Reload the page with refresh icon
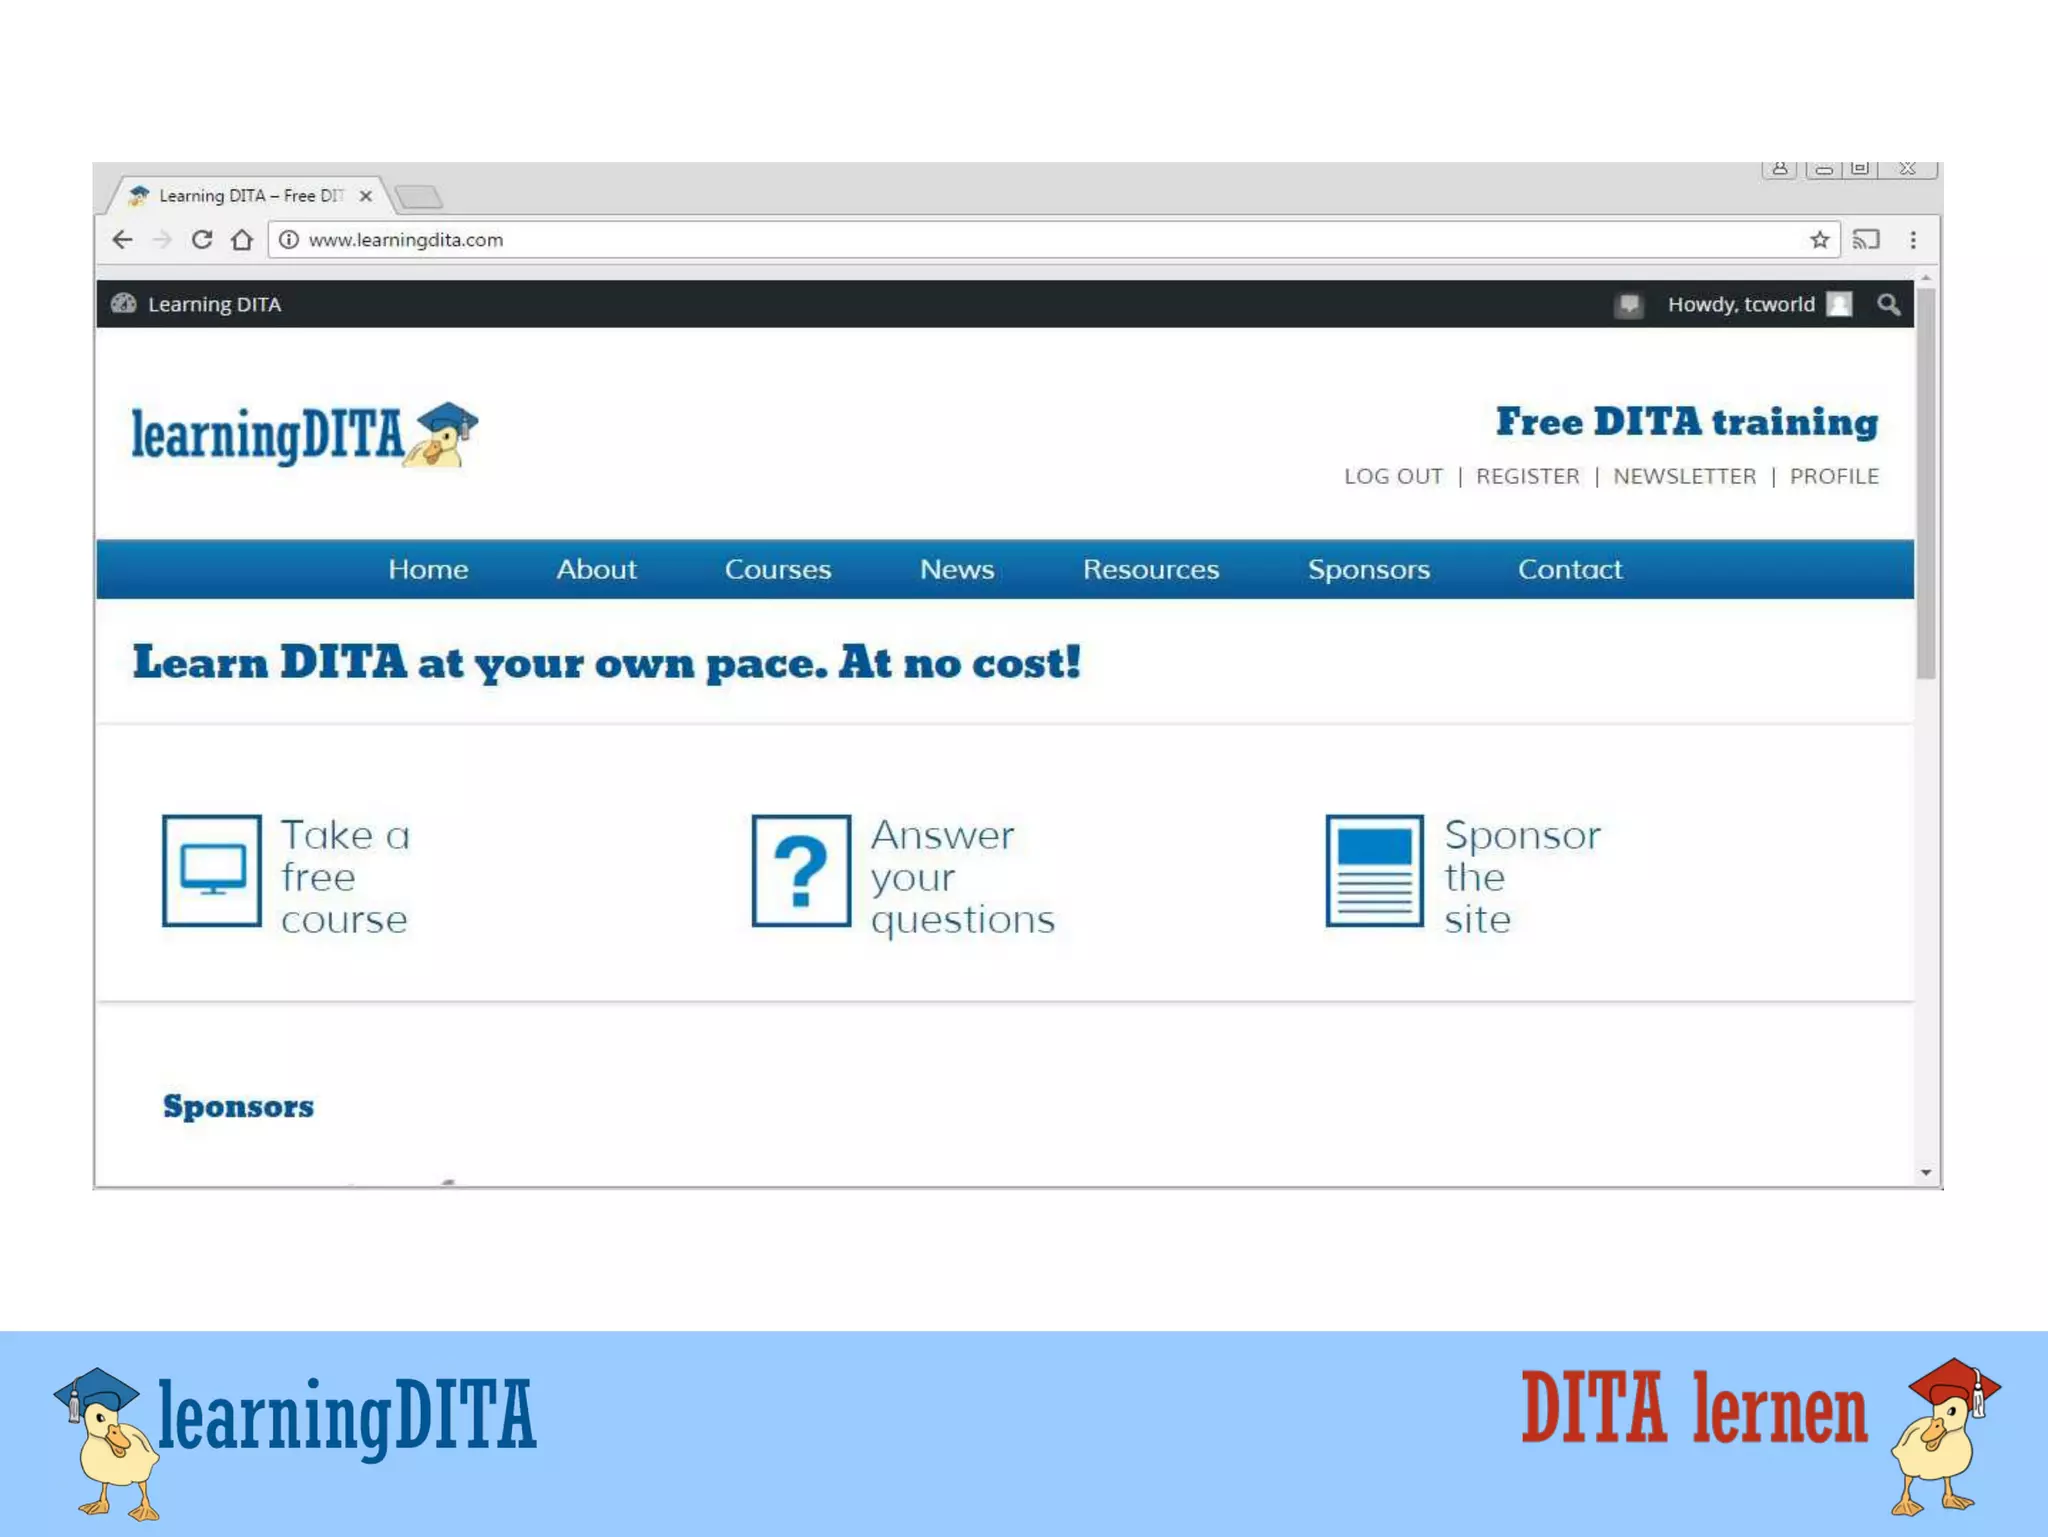Viewport: 2048px width, 1537px height. pyautogui.click(x=202, y=240)
